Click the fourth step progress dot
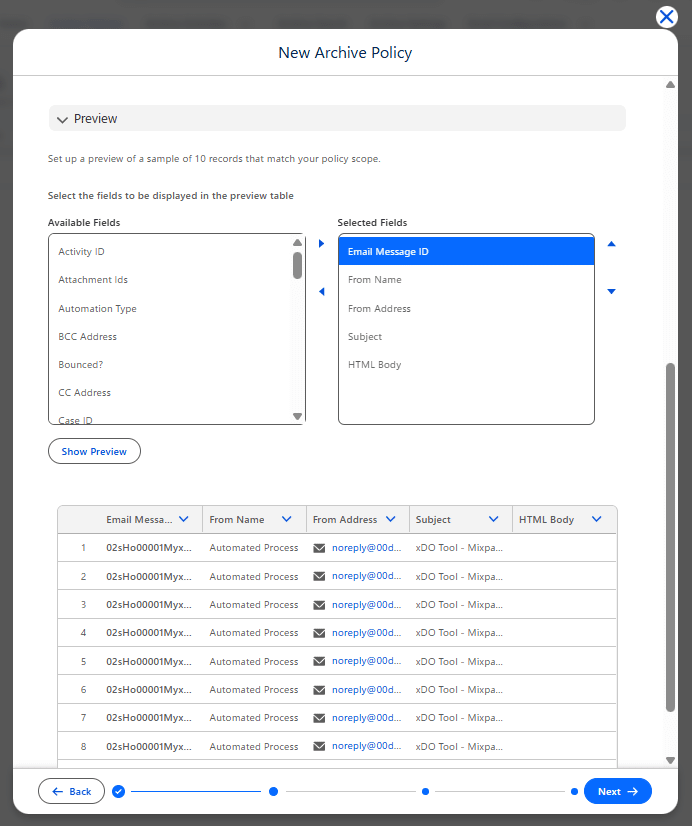The image size is (692, 826). pos(574,791)
